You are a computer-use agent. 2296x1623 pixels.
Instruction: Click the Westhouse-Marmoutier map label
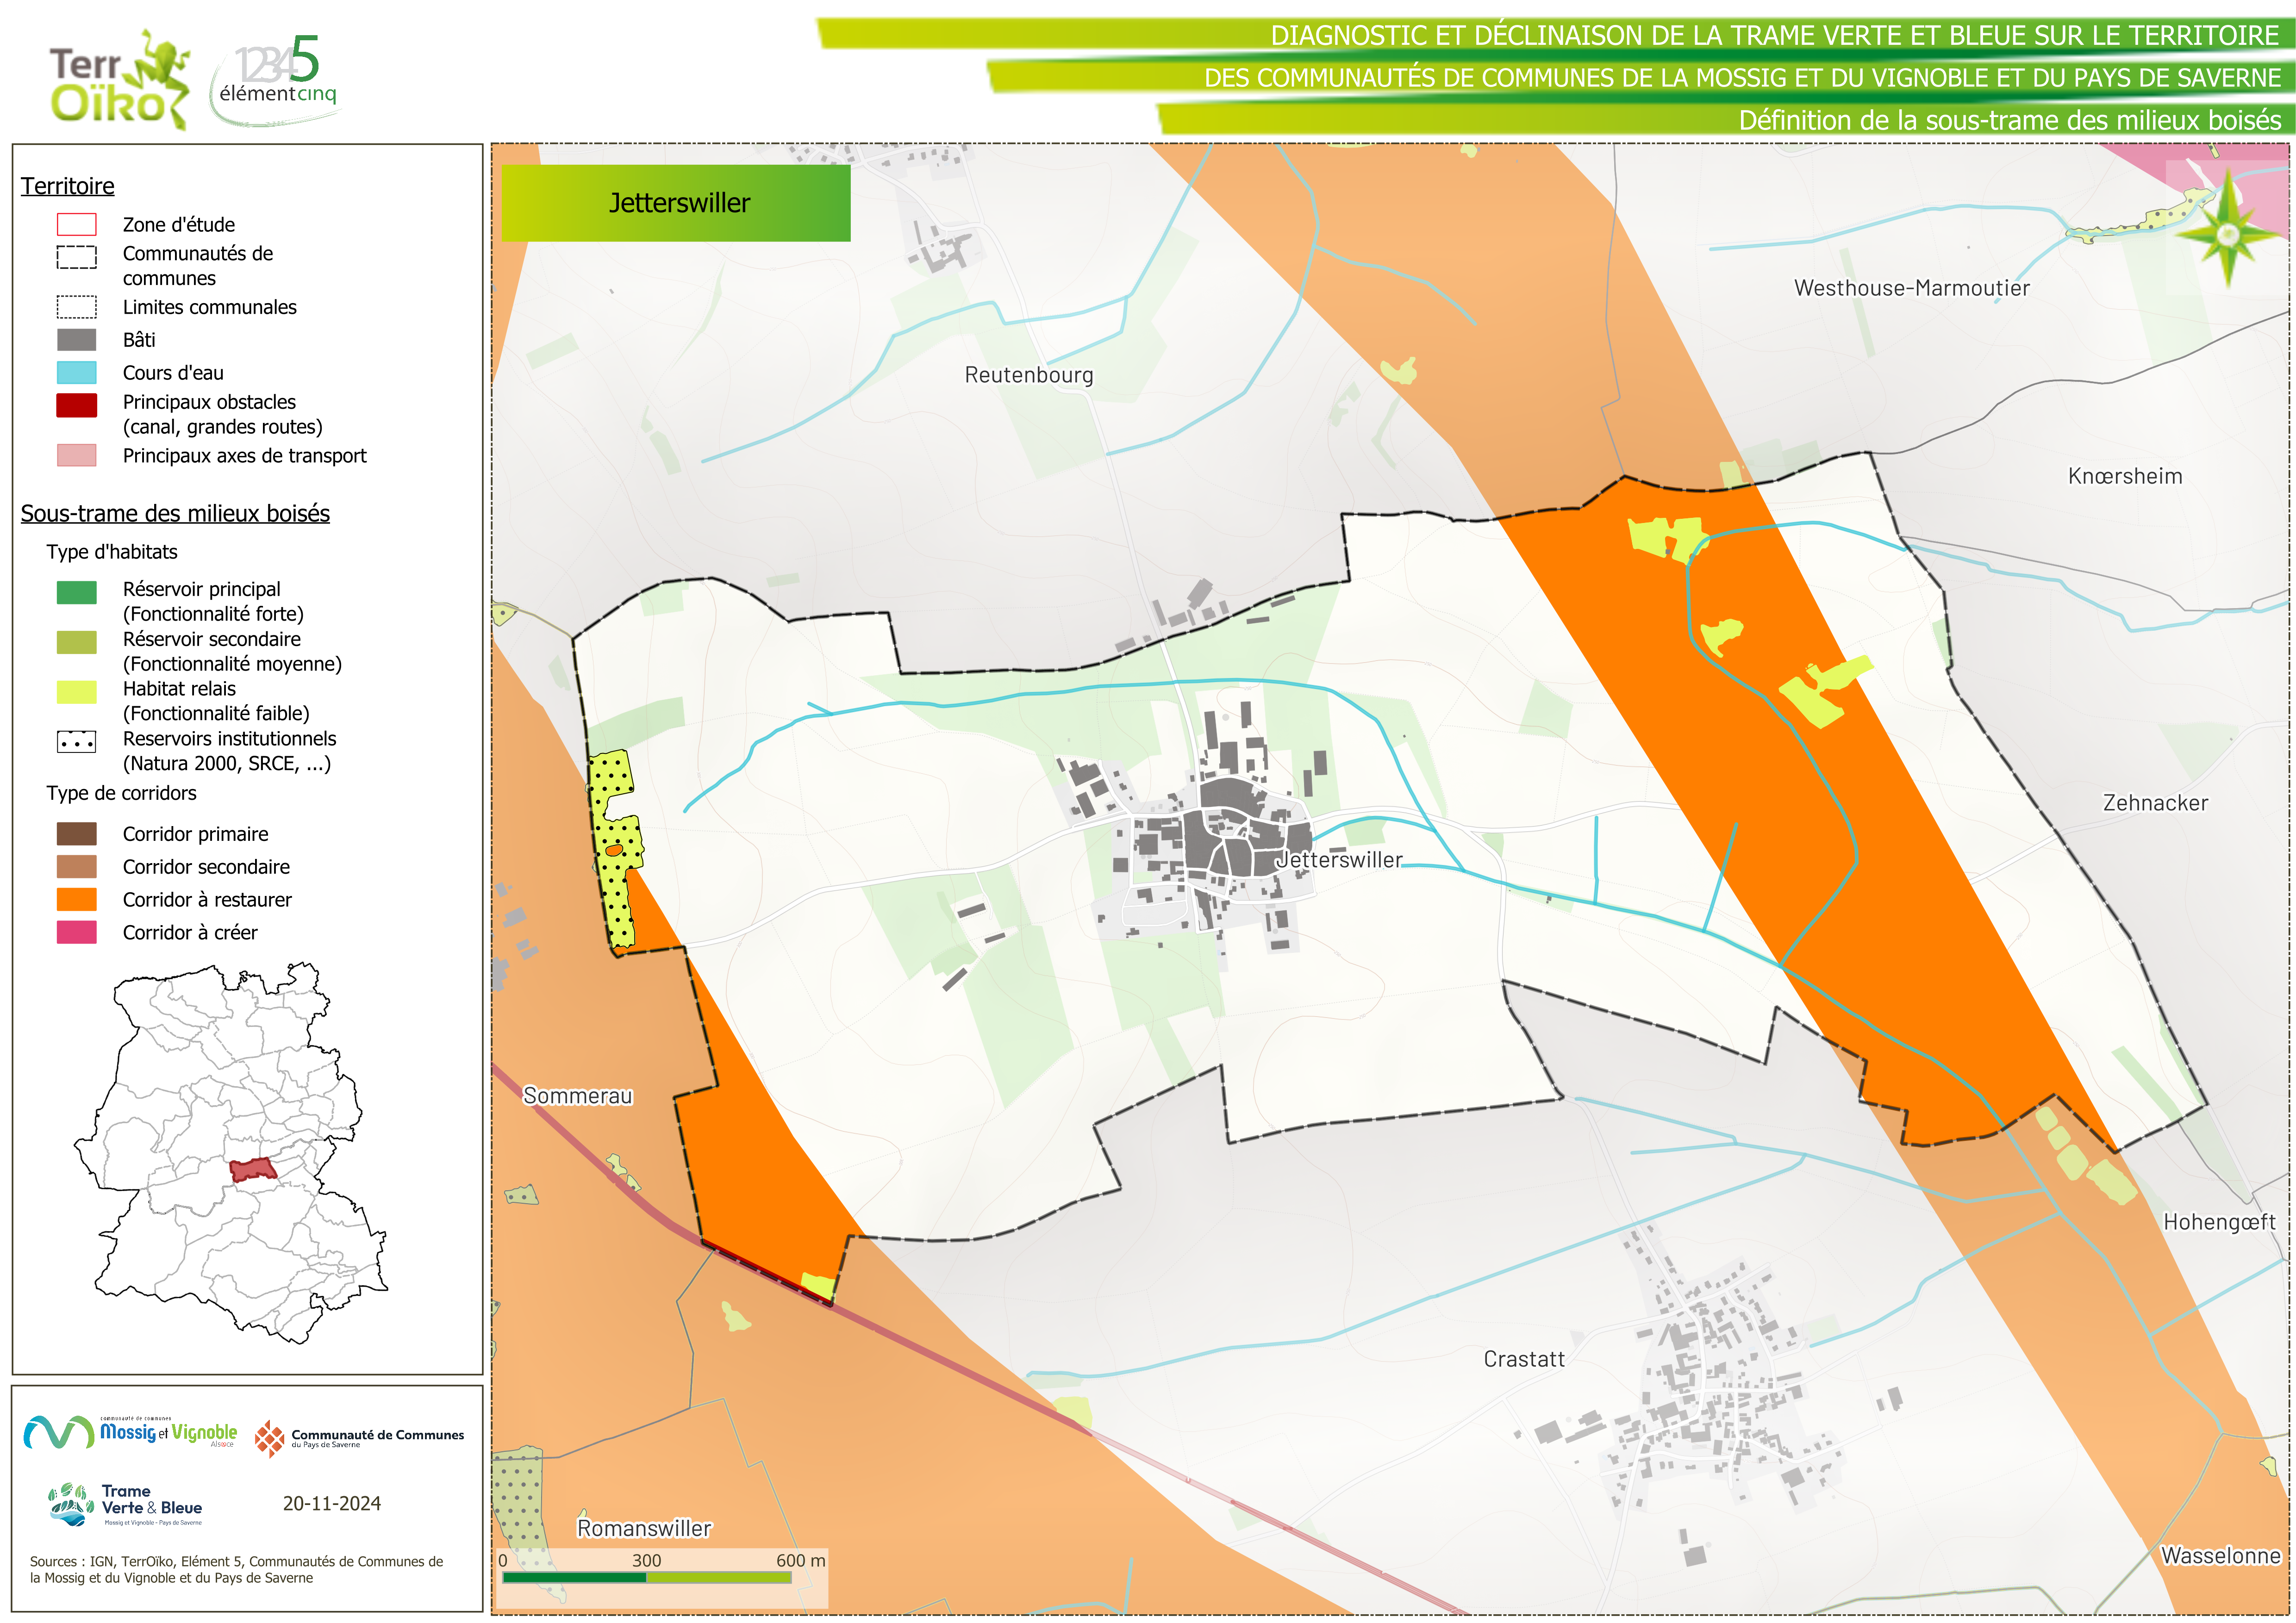(x=1911, y=288)
